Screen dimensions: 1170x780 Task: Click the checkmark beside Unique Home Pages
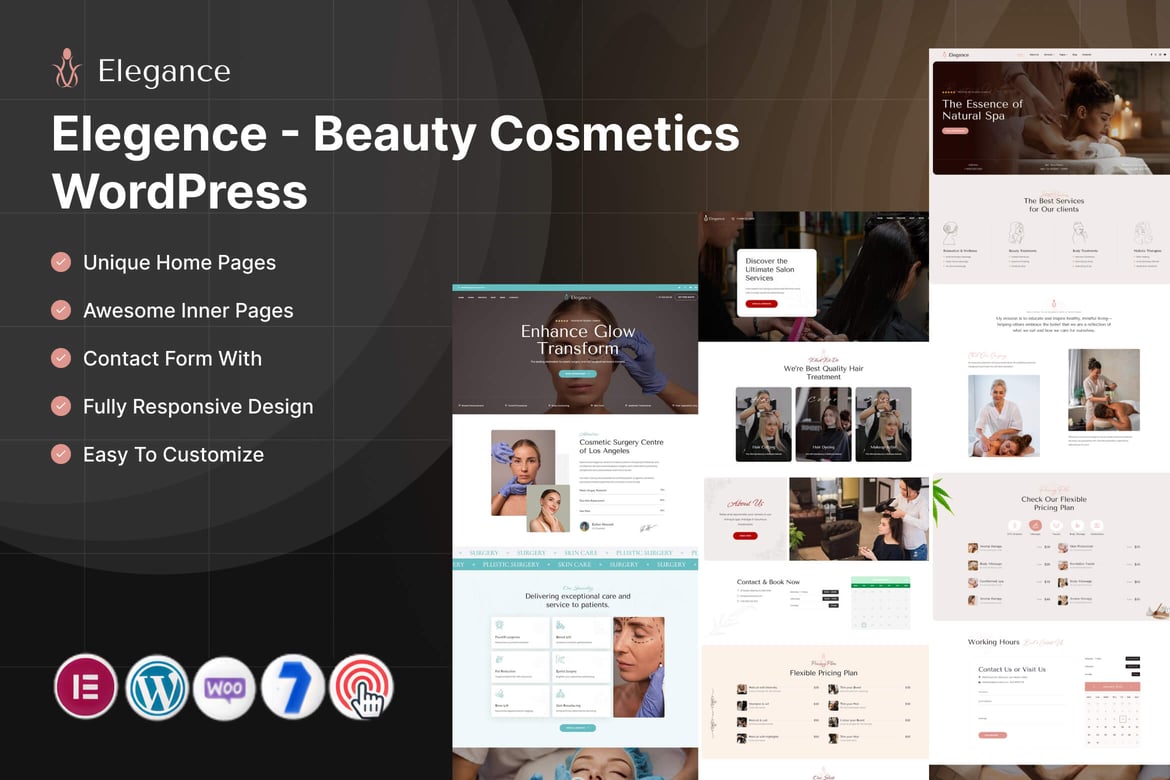tap(61, 262)
